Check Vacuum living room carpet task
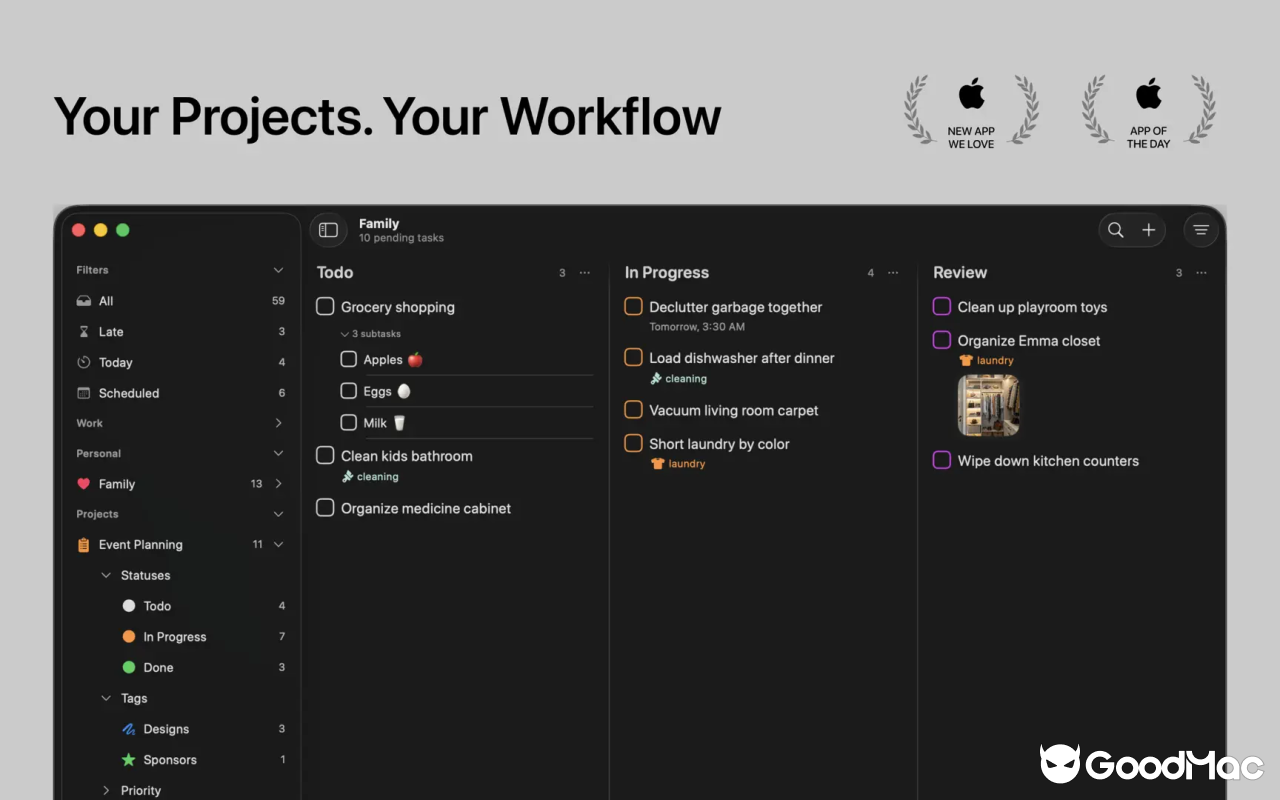Image resolution: width=1280 pixels, height=800 pixels. pyautogui.click(x=633, y=409)
